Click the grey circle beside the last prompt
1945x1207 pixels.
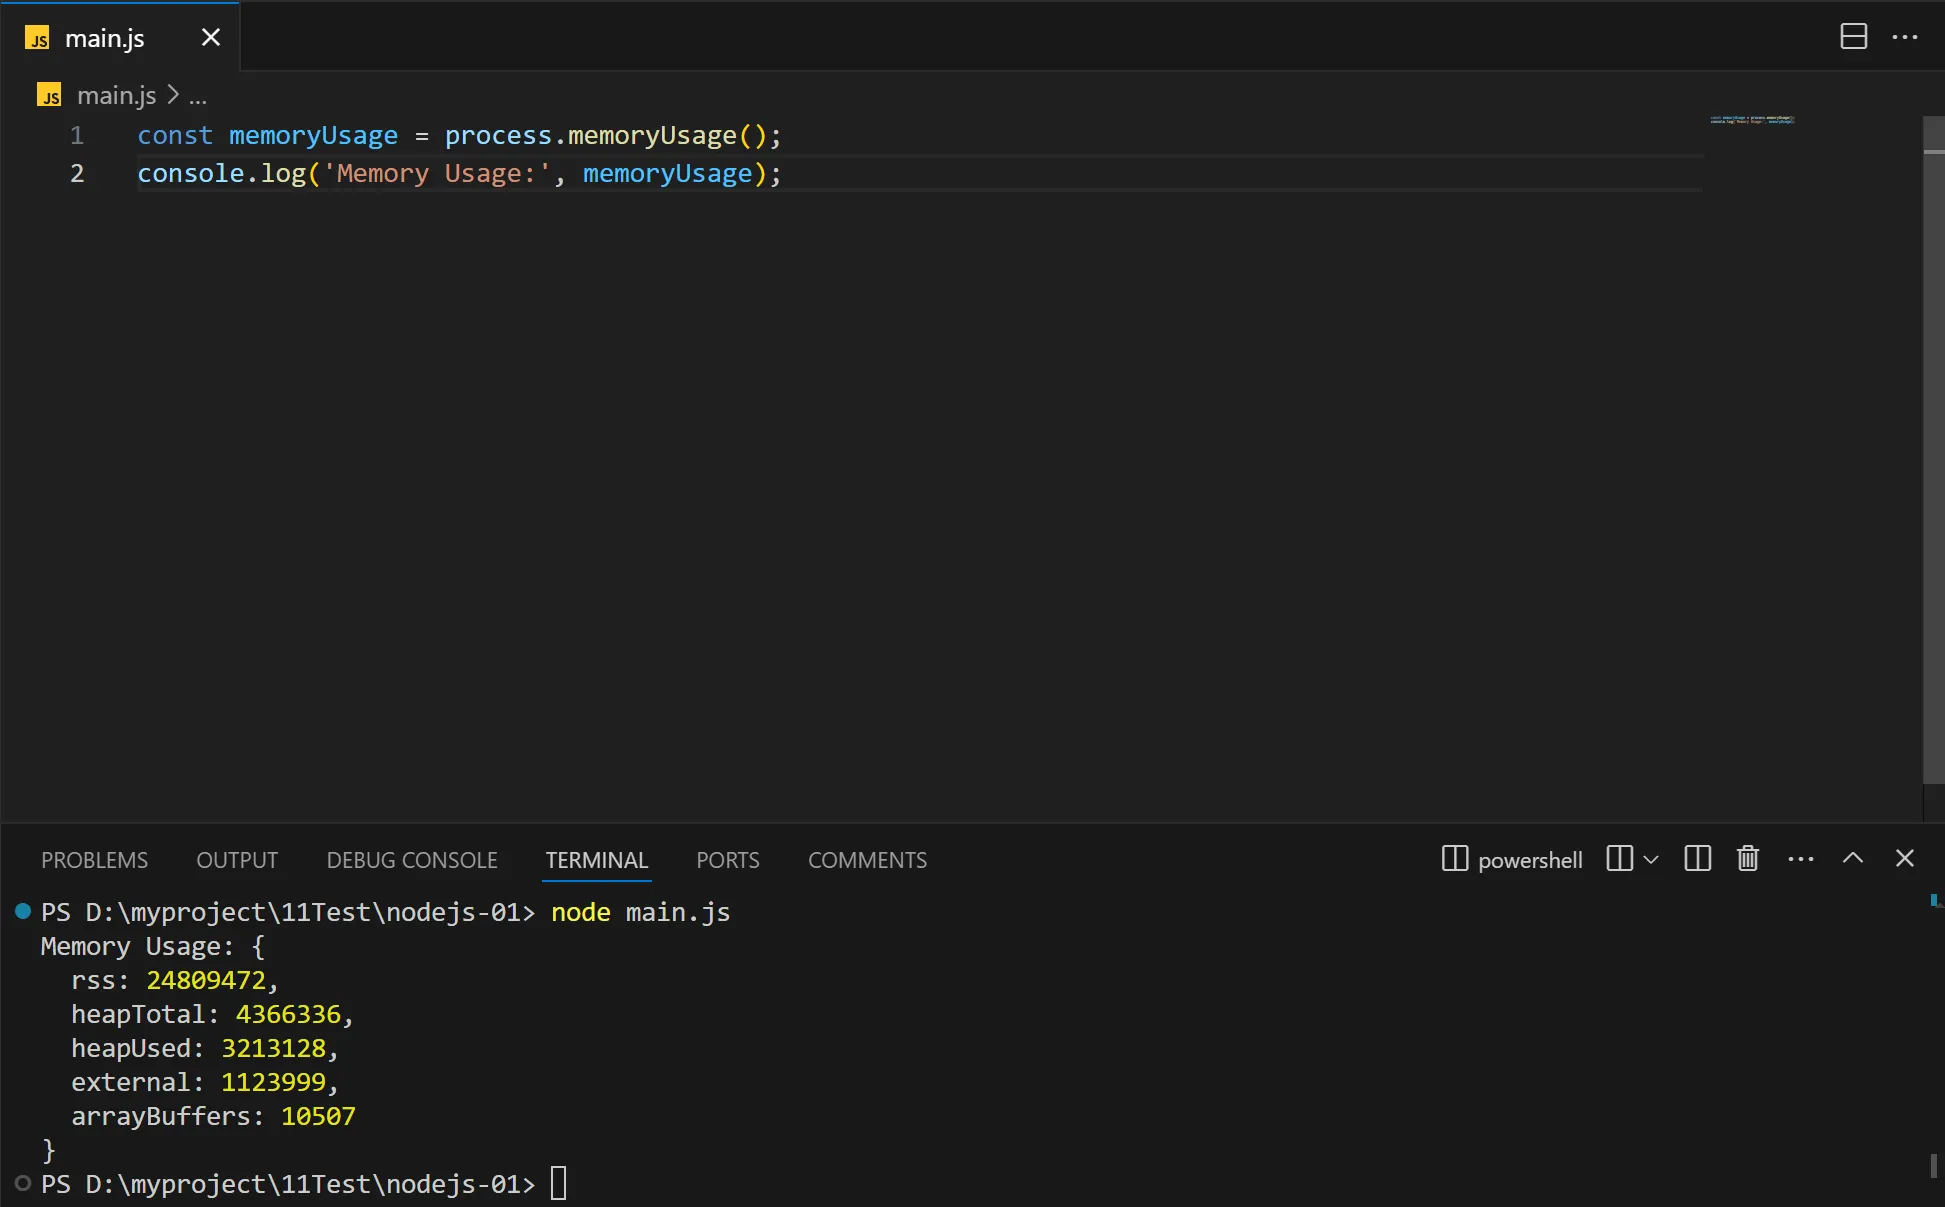[23, 1183]
